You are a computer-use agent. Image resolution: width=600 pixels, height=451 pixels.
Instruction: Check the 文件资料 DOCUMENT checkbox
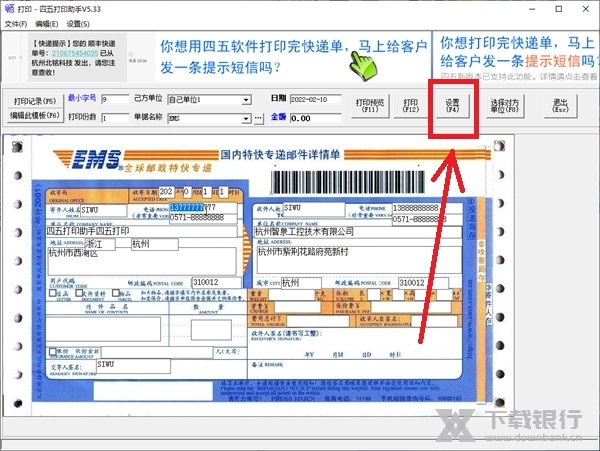(x=79, y=293)
